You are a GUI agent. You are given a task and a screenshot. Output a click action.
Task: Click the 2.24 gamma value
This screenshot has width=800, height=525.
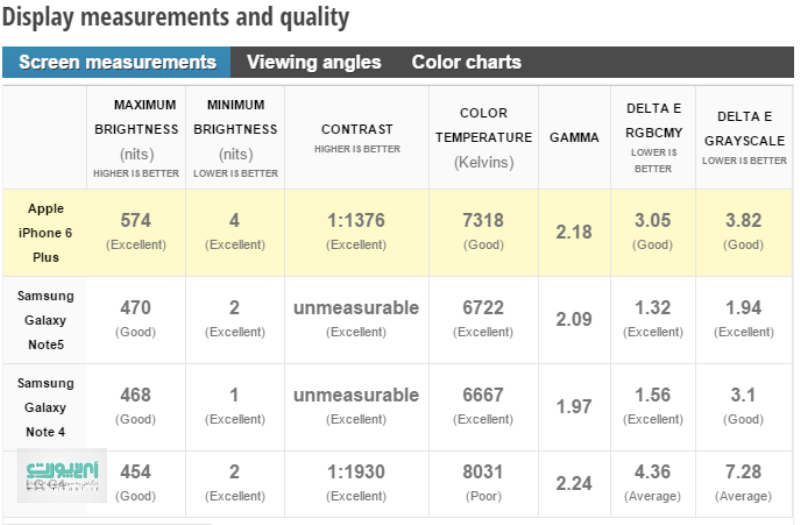574,483
